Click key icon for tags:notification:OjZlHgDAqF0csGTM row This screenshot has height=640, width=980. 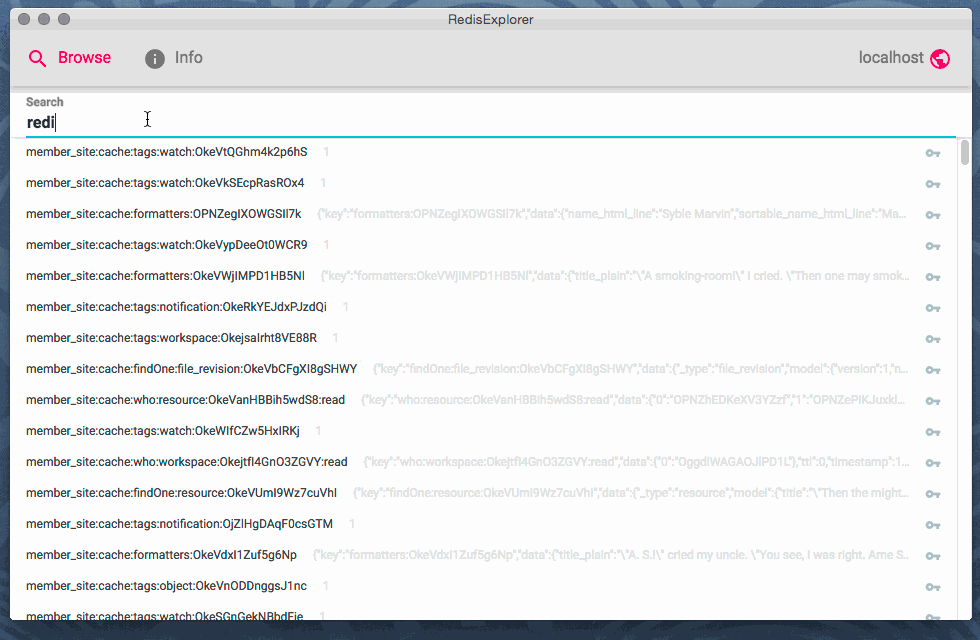pos(932,525)
